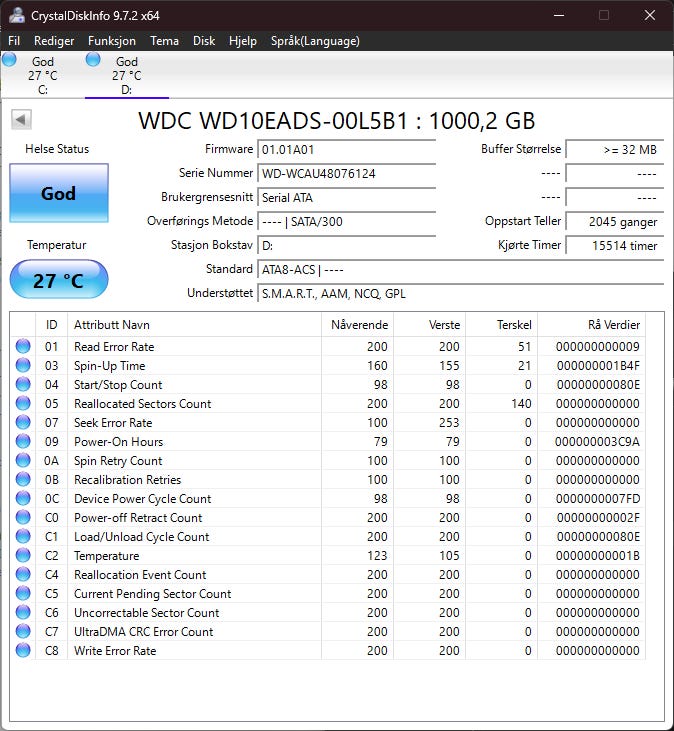The width and height of the screenshot is (674, 731).
Task: Select the C: drive tab
Action: click(x=42, y=75)
